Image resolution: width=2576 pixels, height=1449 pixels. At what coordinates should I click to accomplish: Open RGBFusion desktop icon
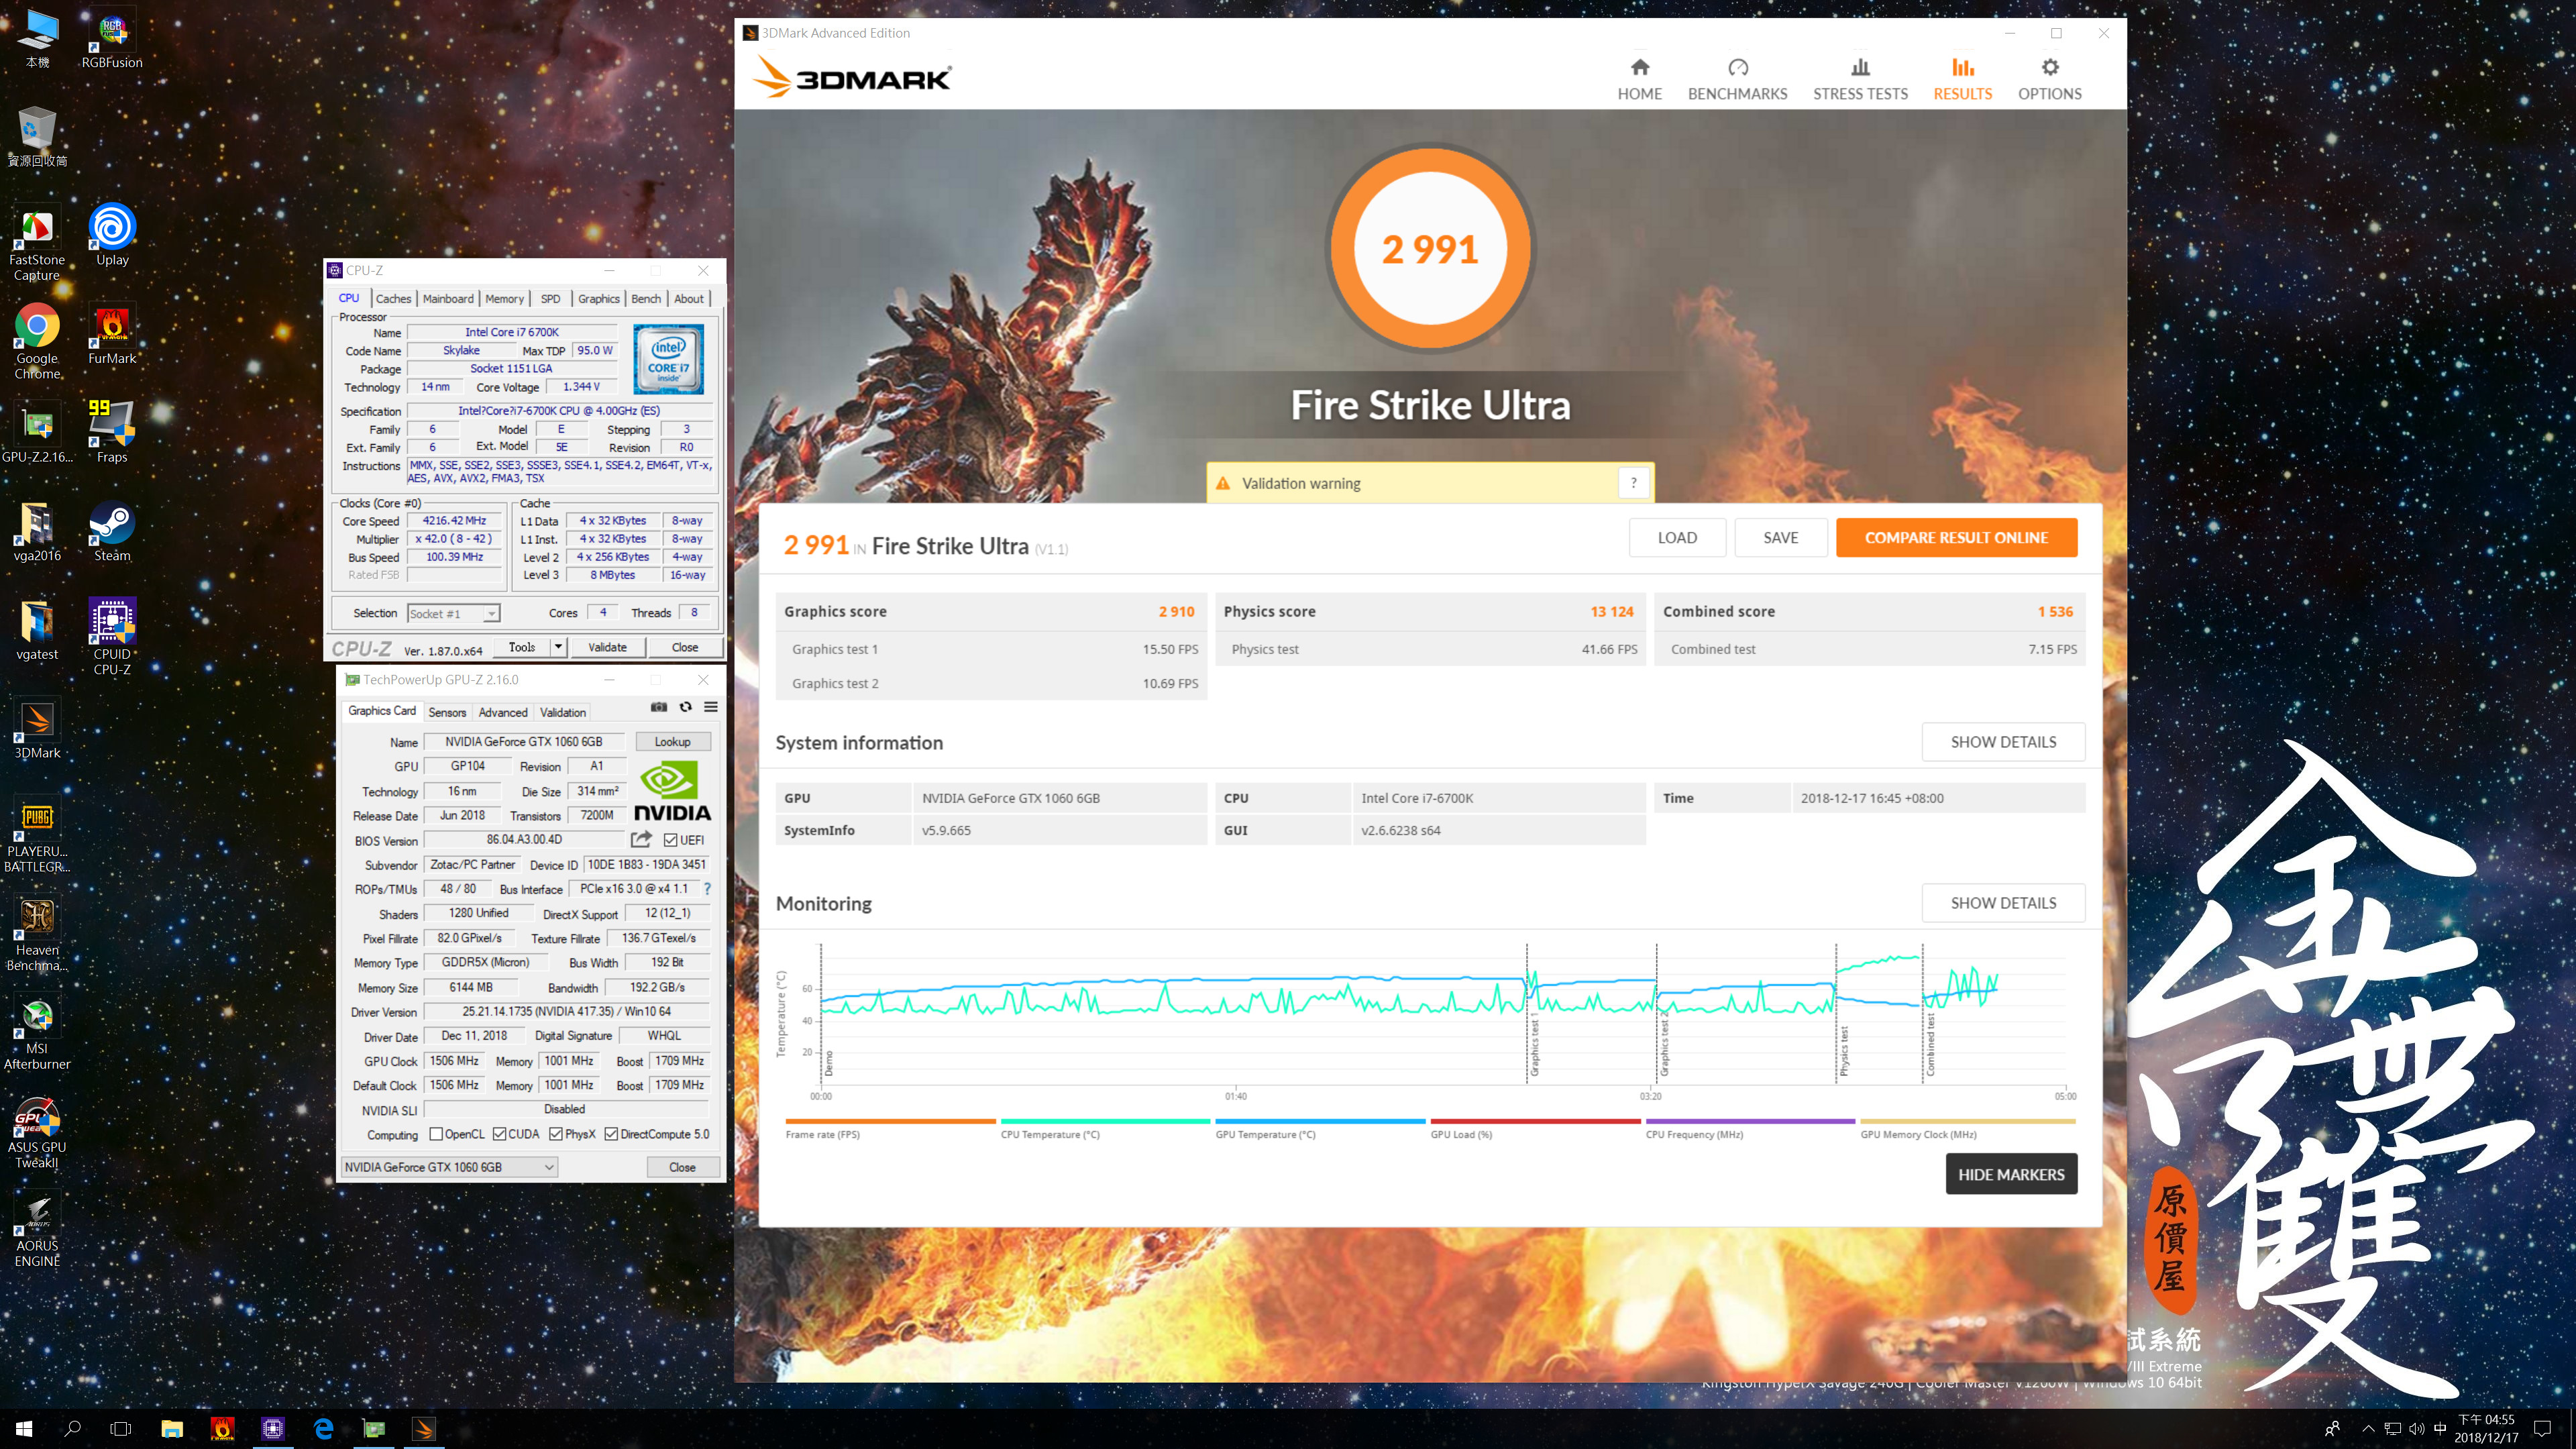tap(112, 40)
